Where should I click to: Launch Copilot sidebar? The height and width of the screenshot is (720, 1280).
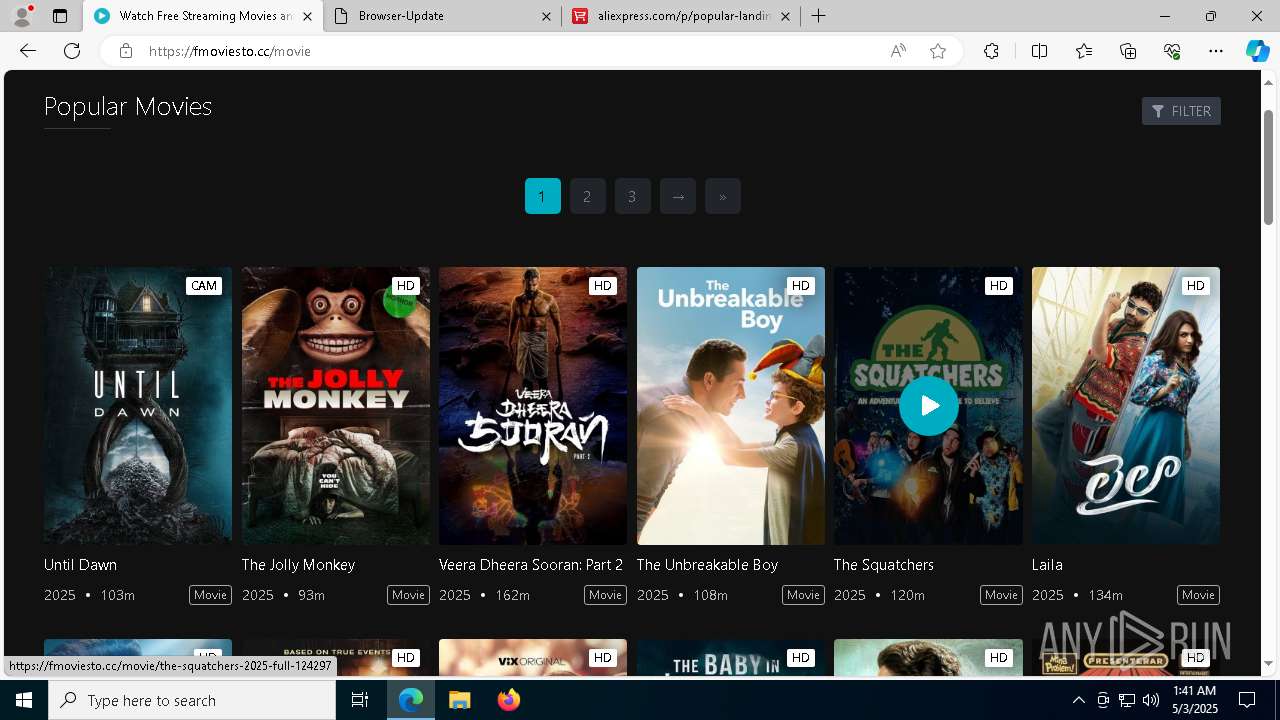(x=1257, y=51)
